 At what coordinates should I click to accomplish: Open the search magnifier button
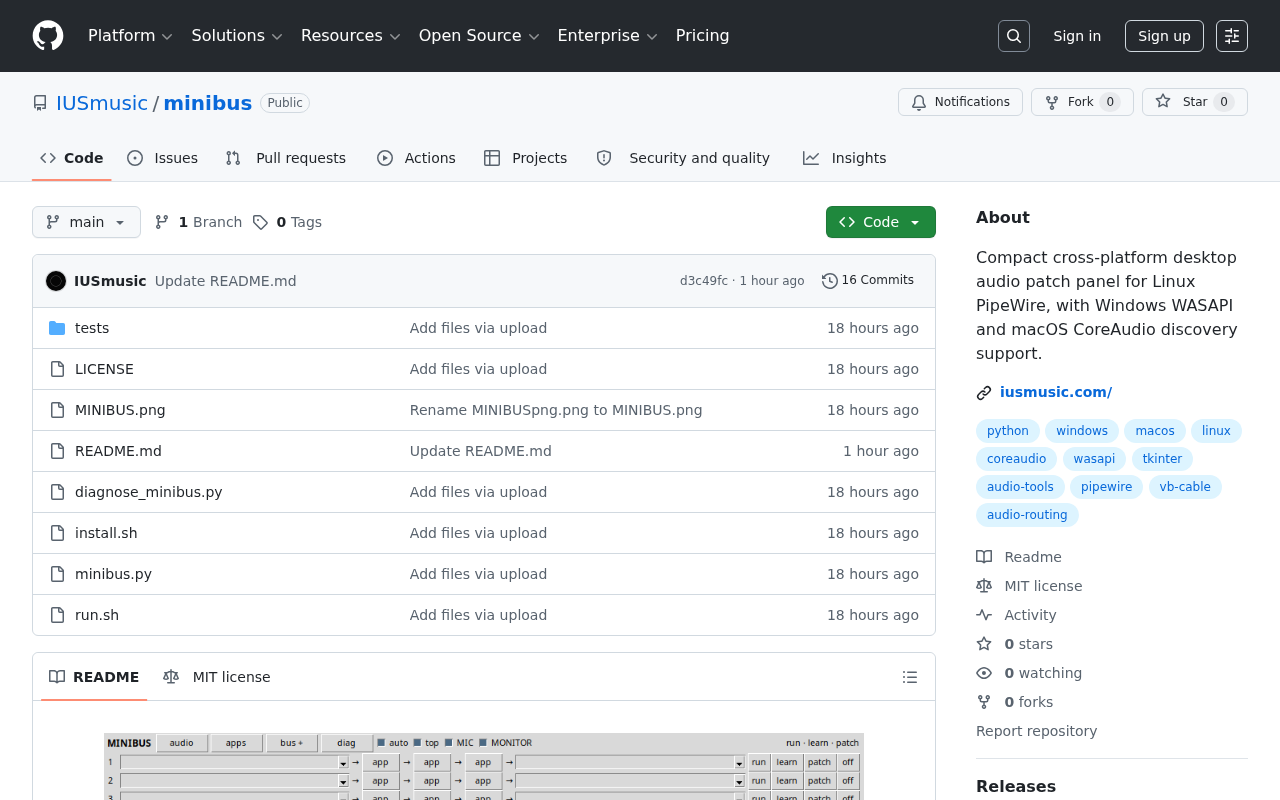[x=1014, y=36]
